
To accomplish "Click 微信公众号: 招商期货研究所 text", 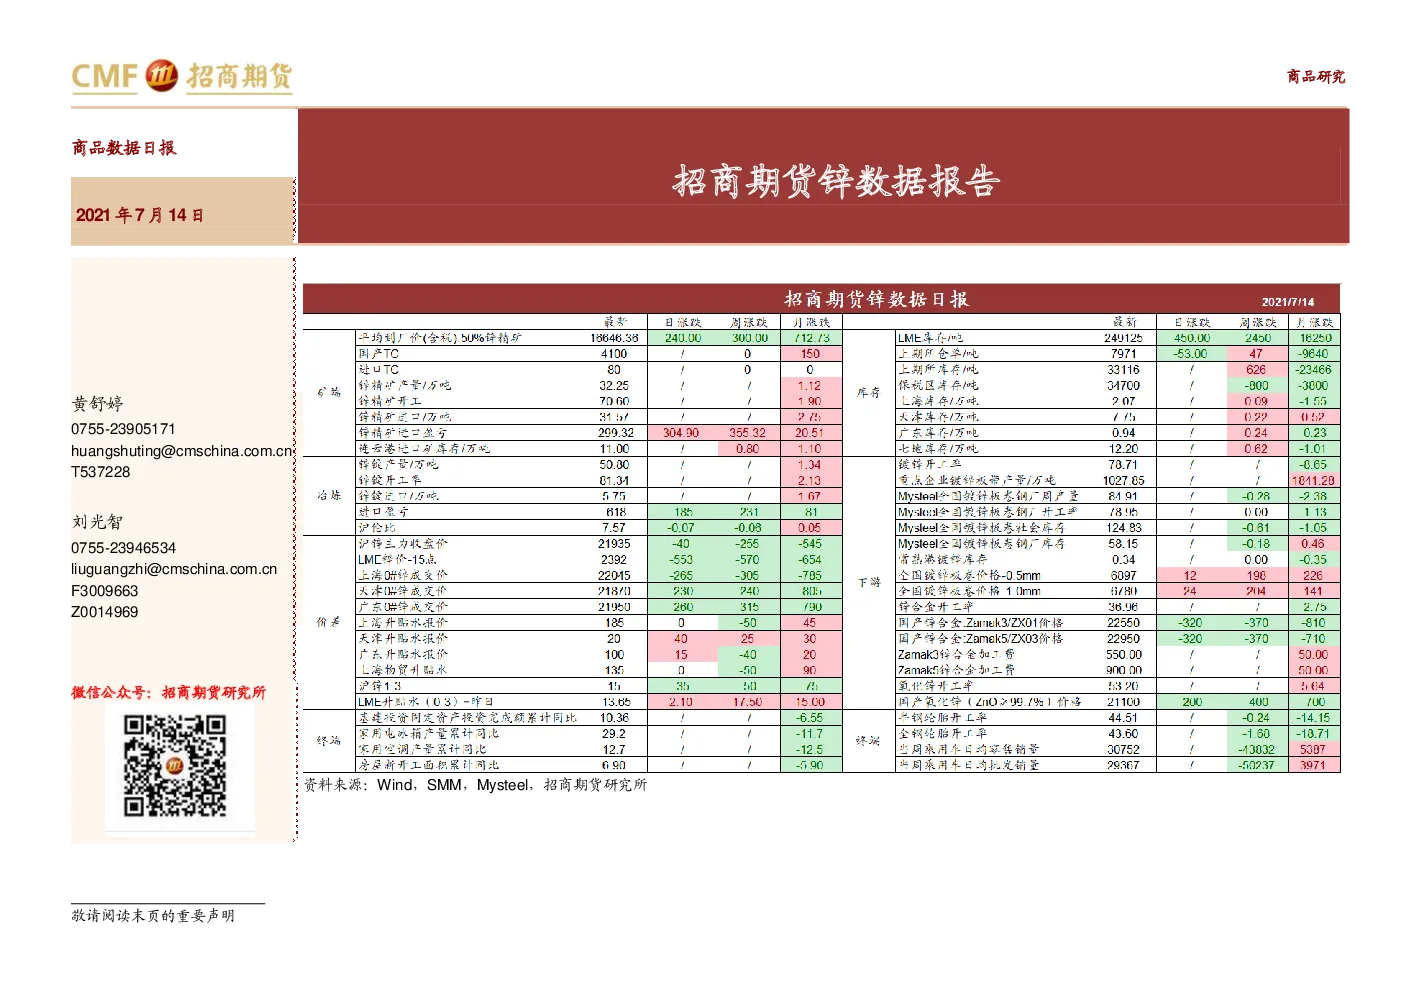I will coord(168,692).
